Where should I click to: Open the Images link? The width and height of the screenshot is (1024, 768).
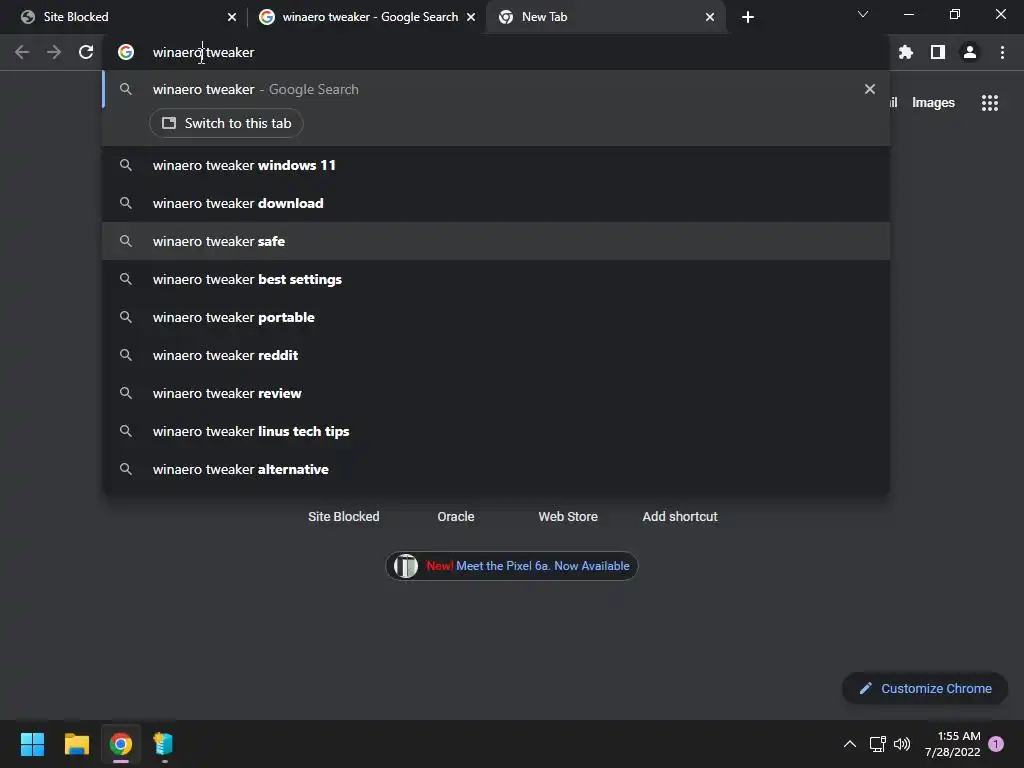pos(933,103)
